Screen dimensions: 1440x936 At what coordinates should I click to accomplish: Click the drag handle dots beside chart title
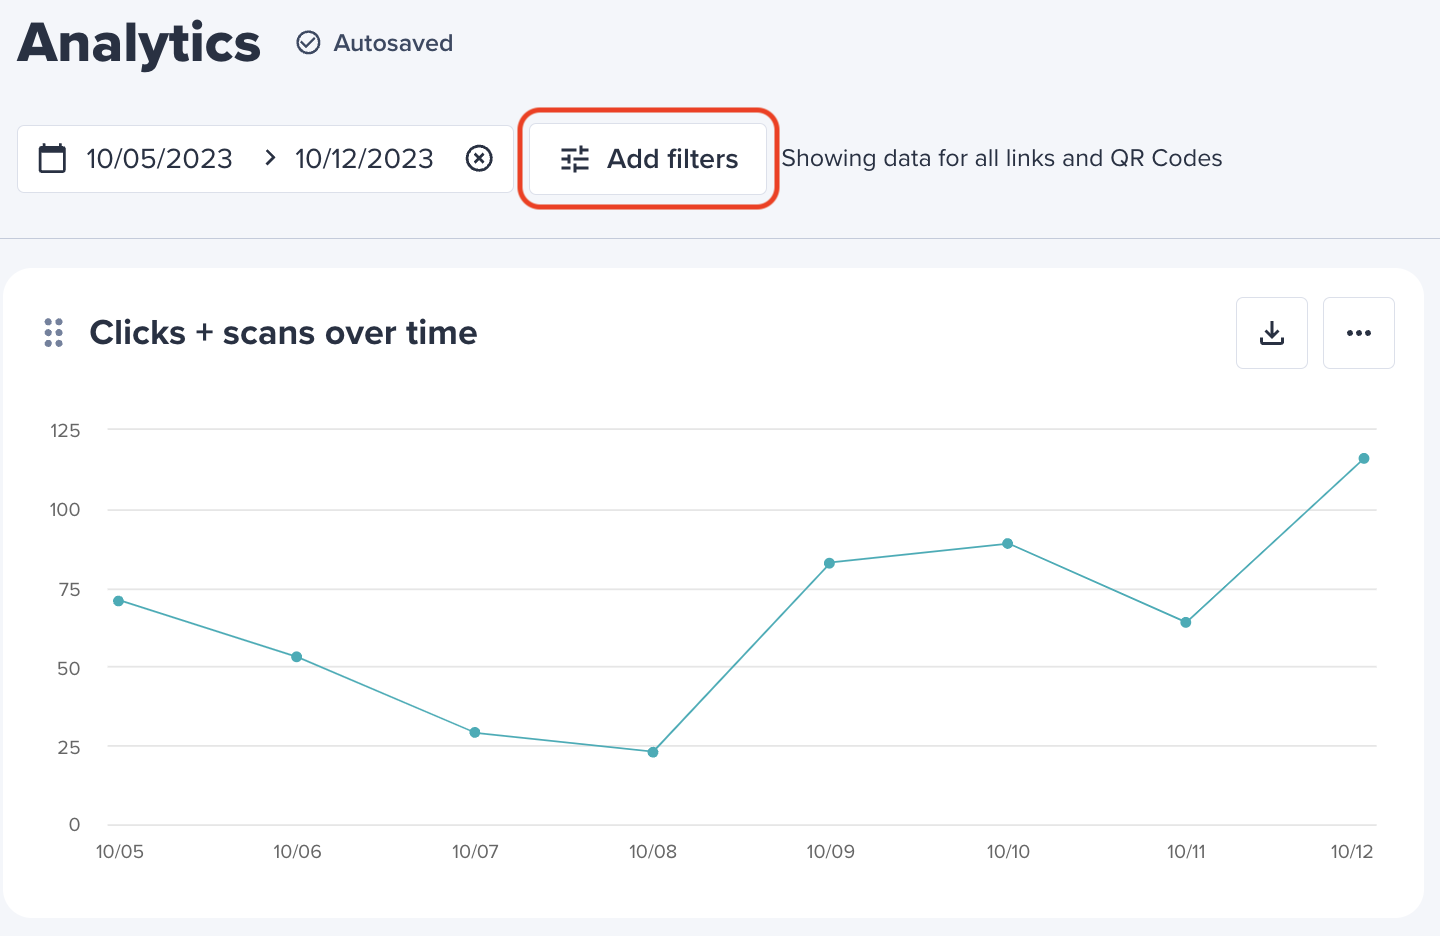point(54,332)
